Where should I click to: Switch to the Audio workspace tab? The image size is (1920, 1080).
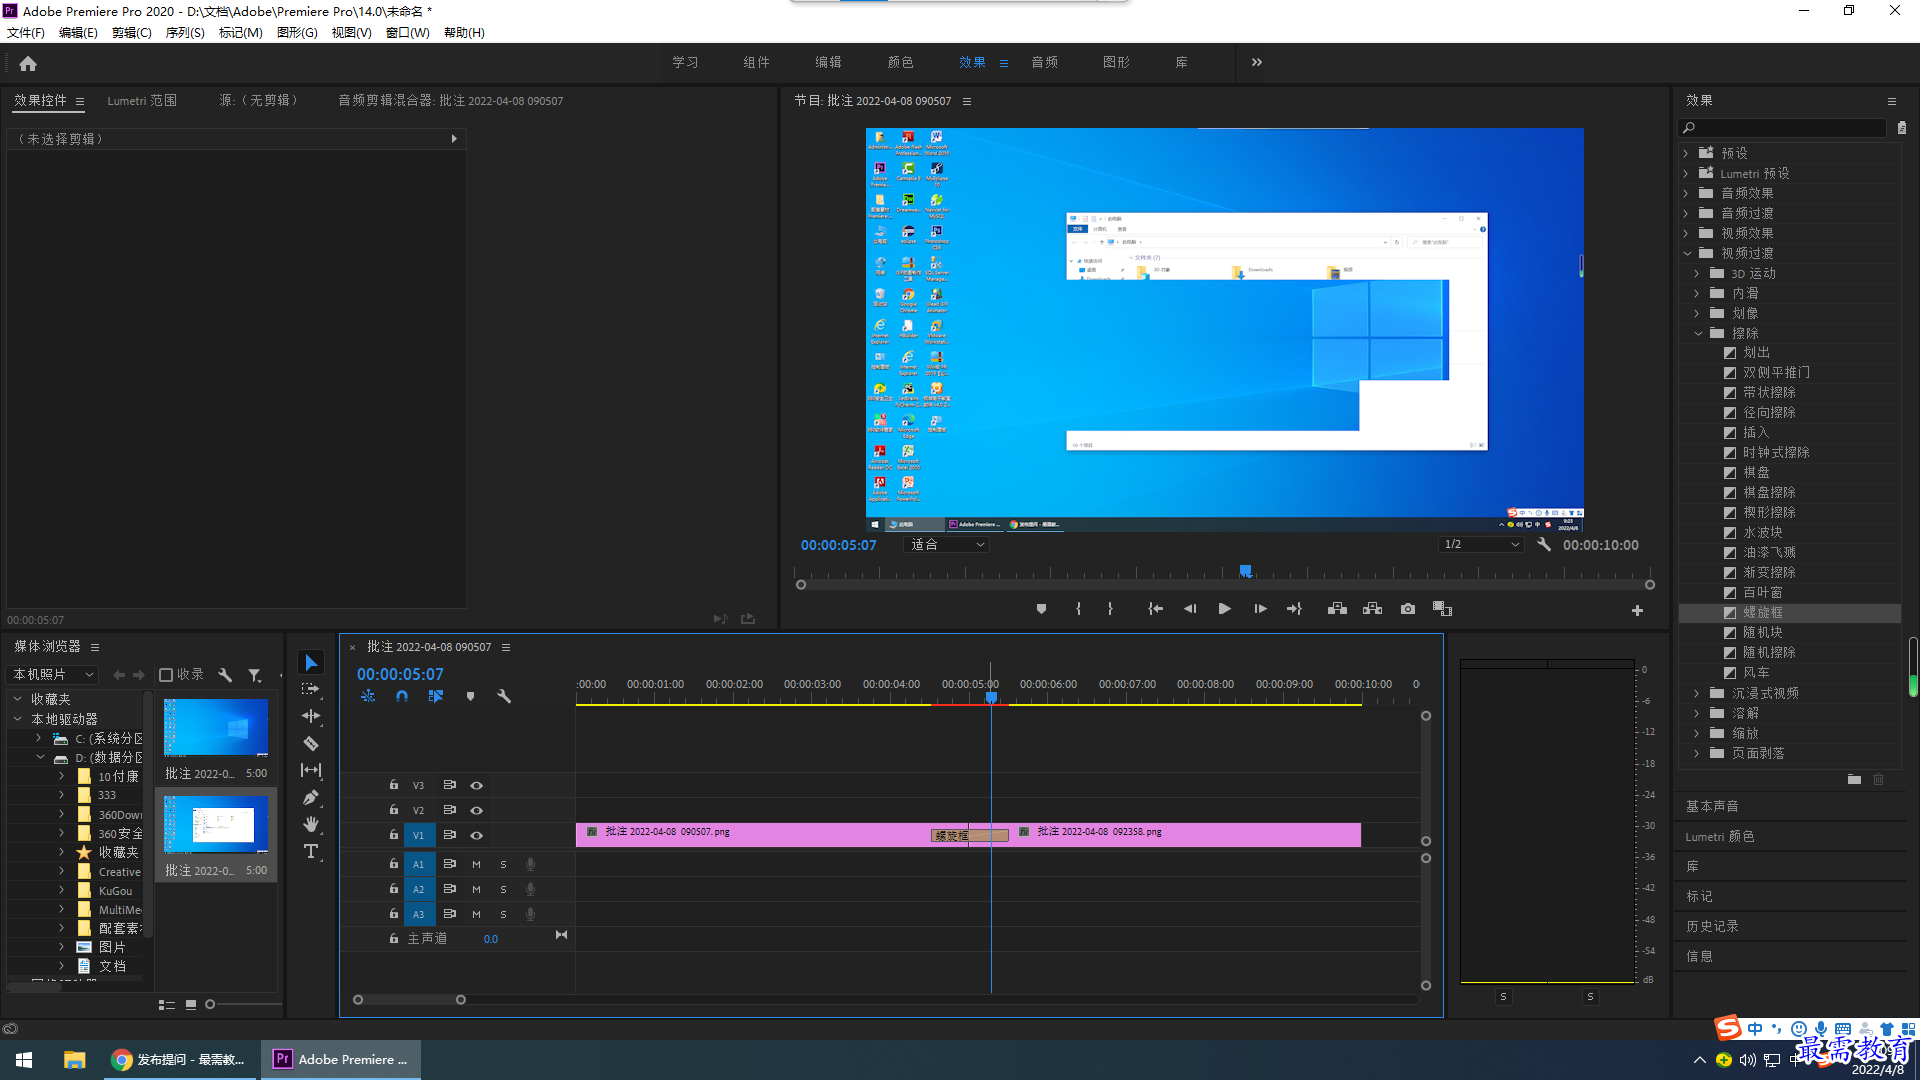(x=1044, y=62)
